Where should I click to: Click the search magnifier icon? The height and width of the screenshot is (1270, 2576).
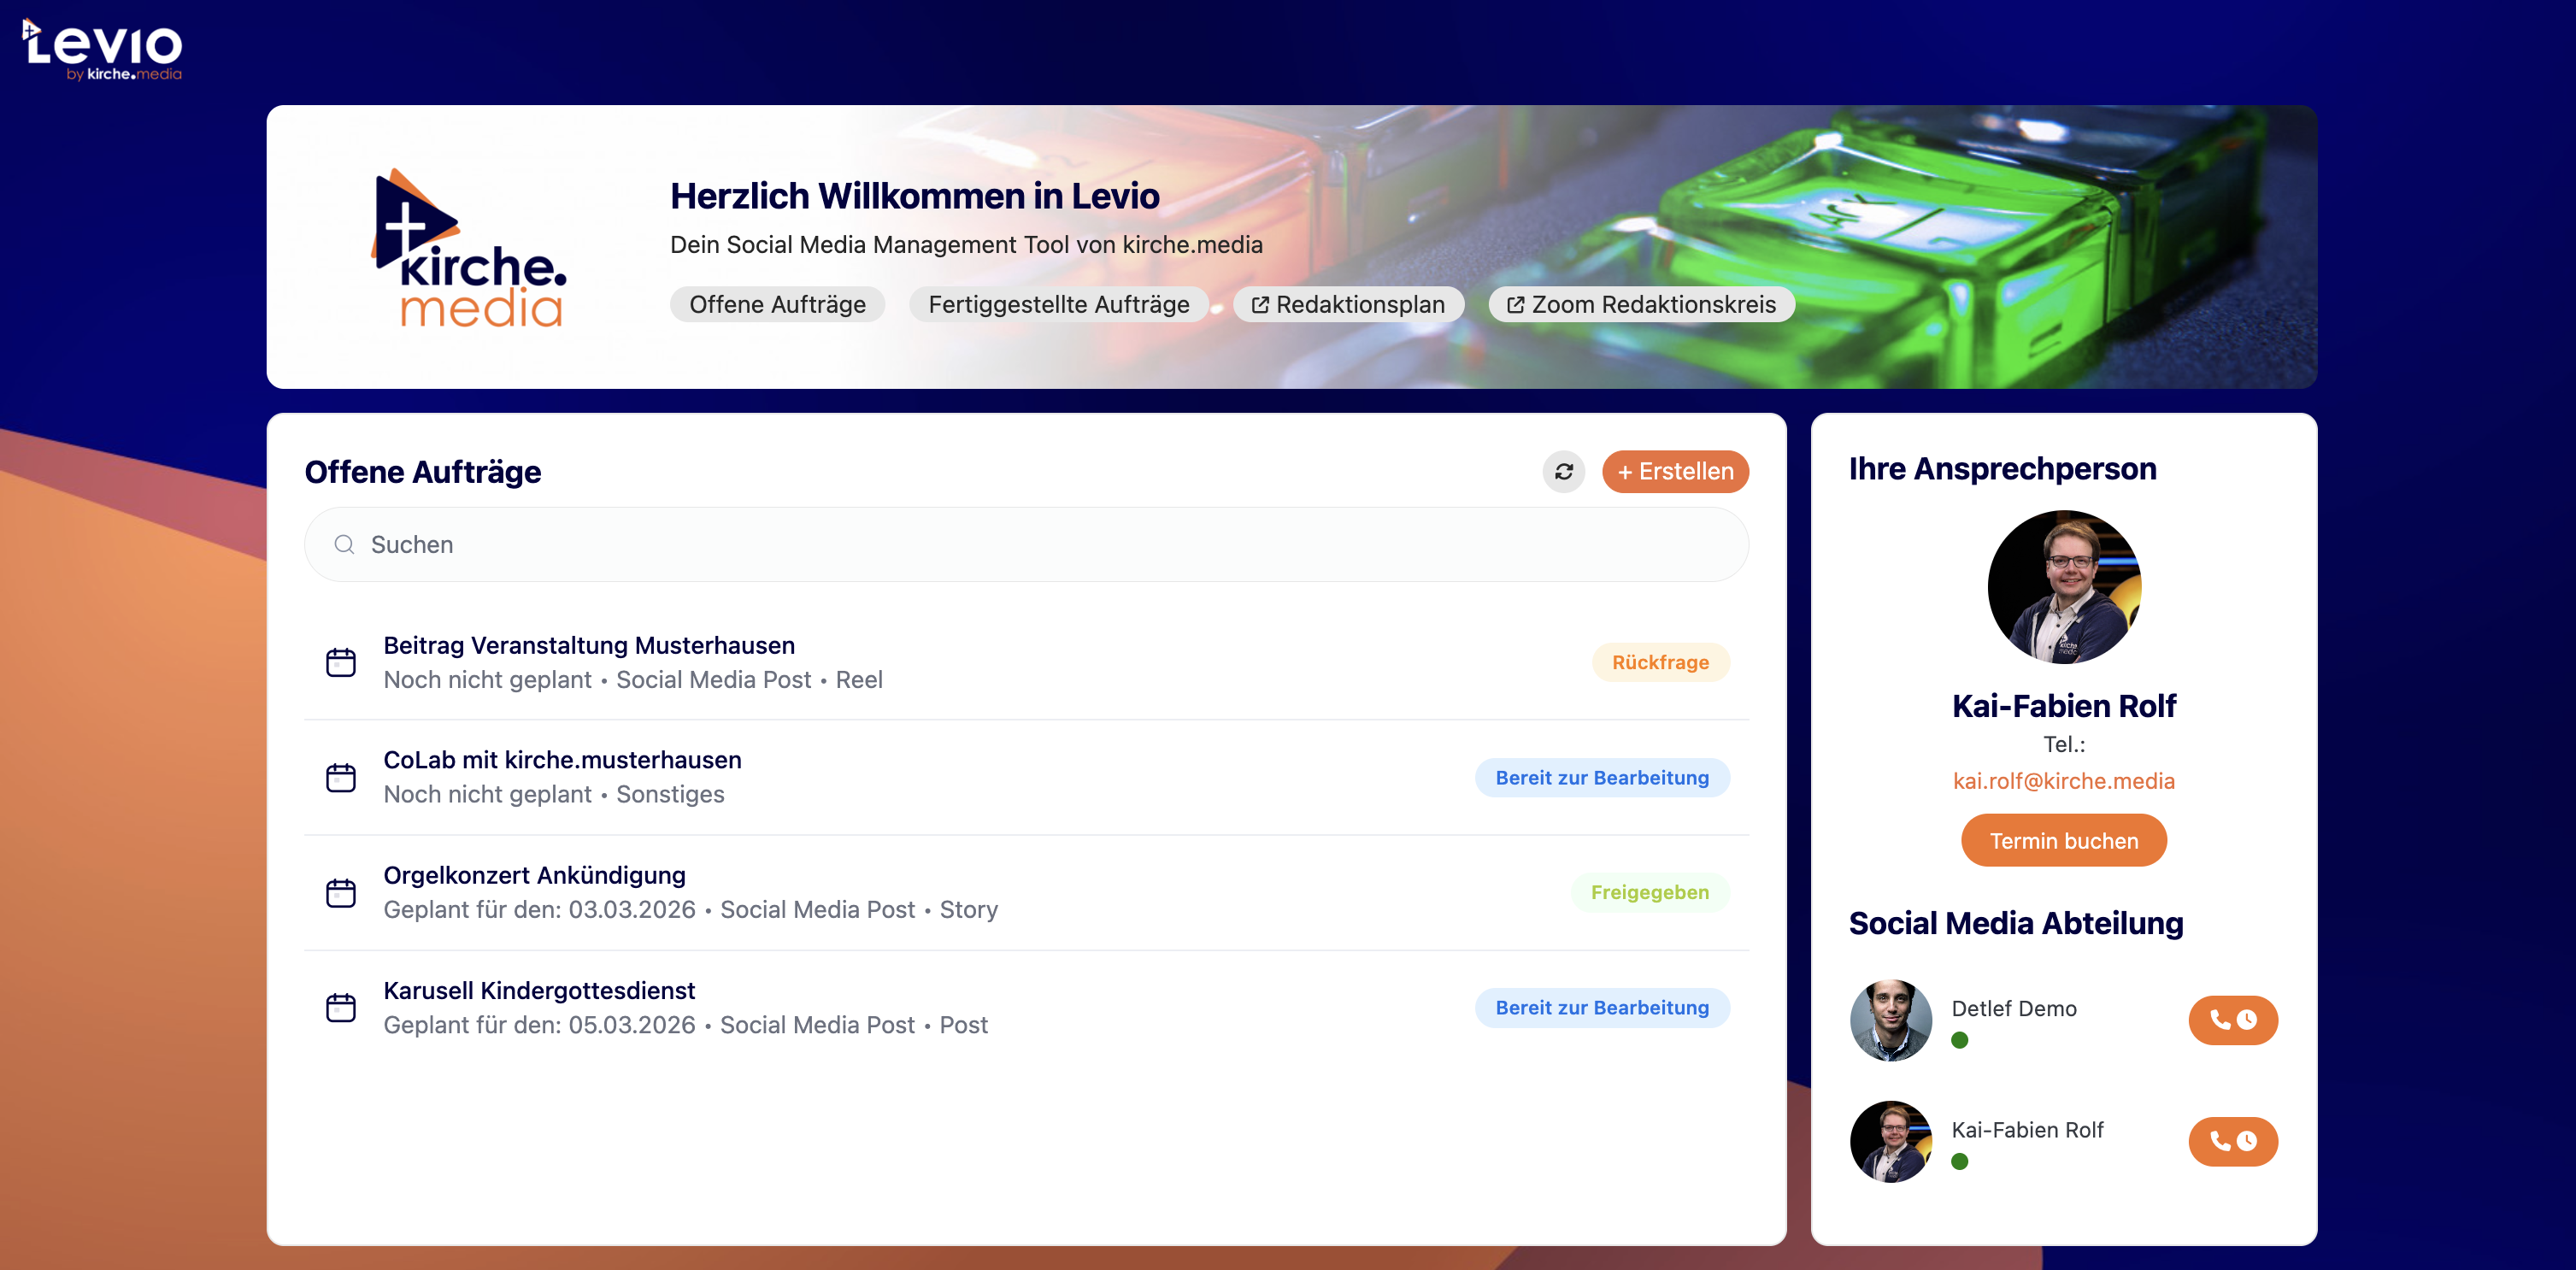(x=344, y=544)
